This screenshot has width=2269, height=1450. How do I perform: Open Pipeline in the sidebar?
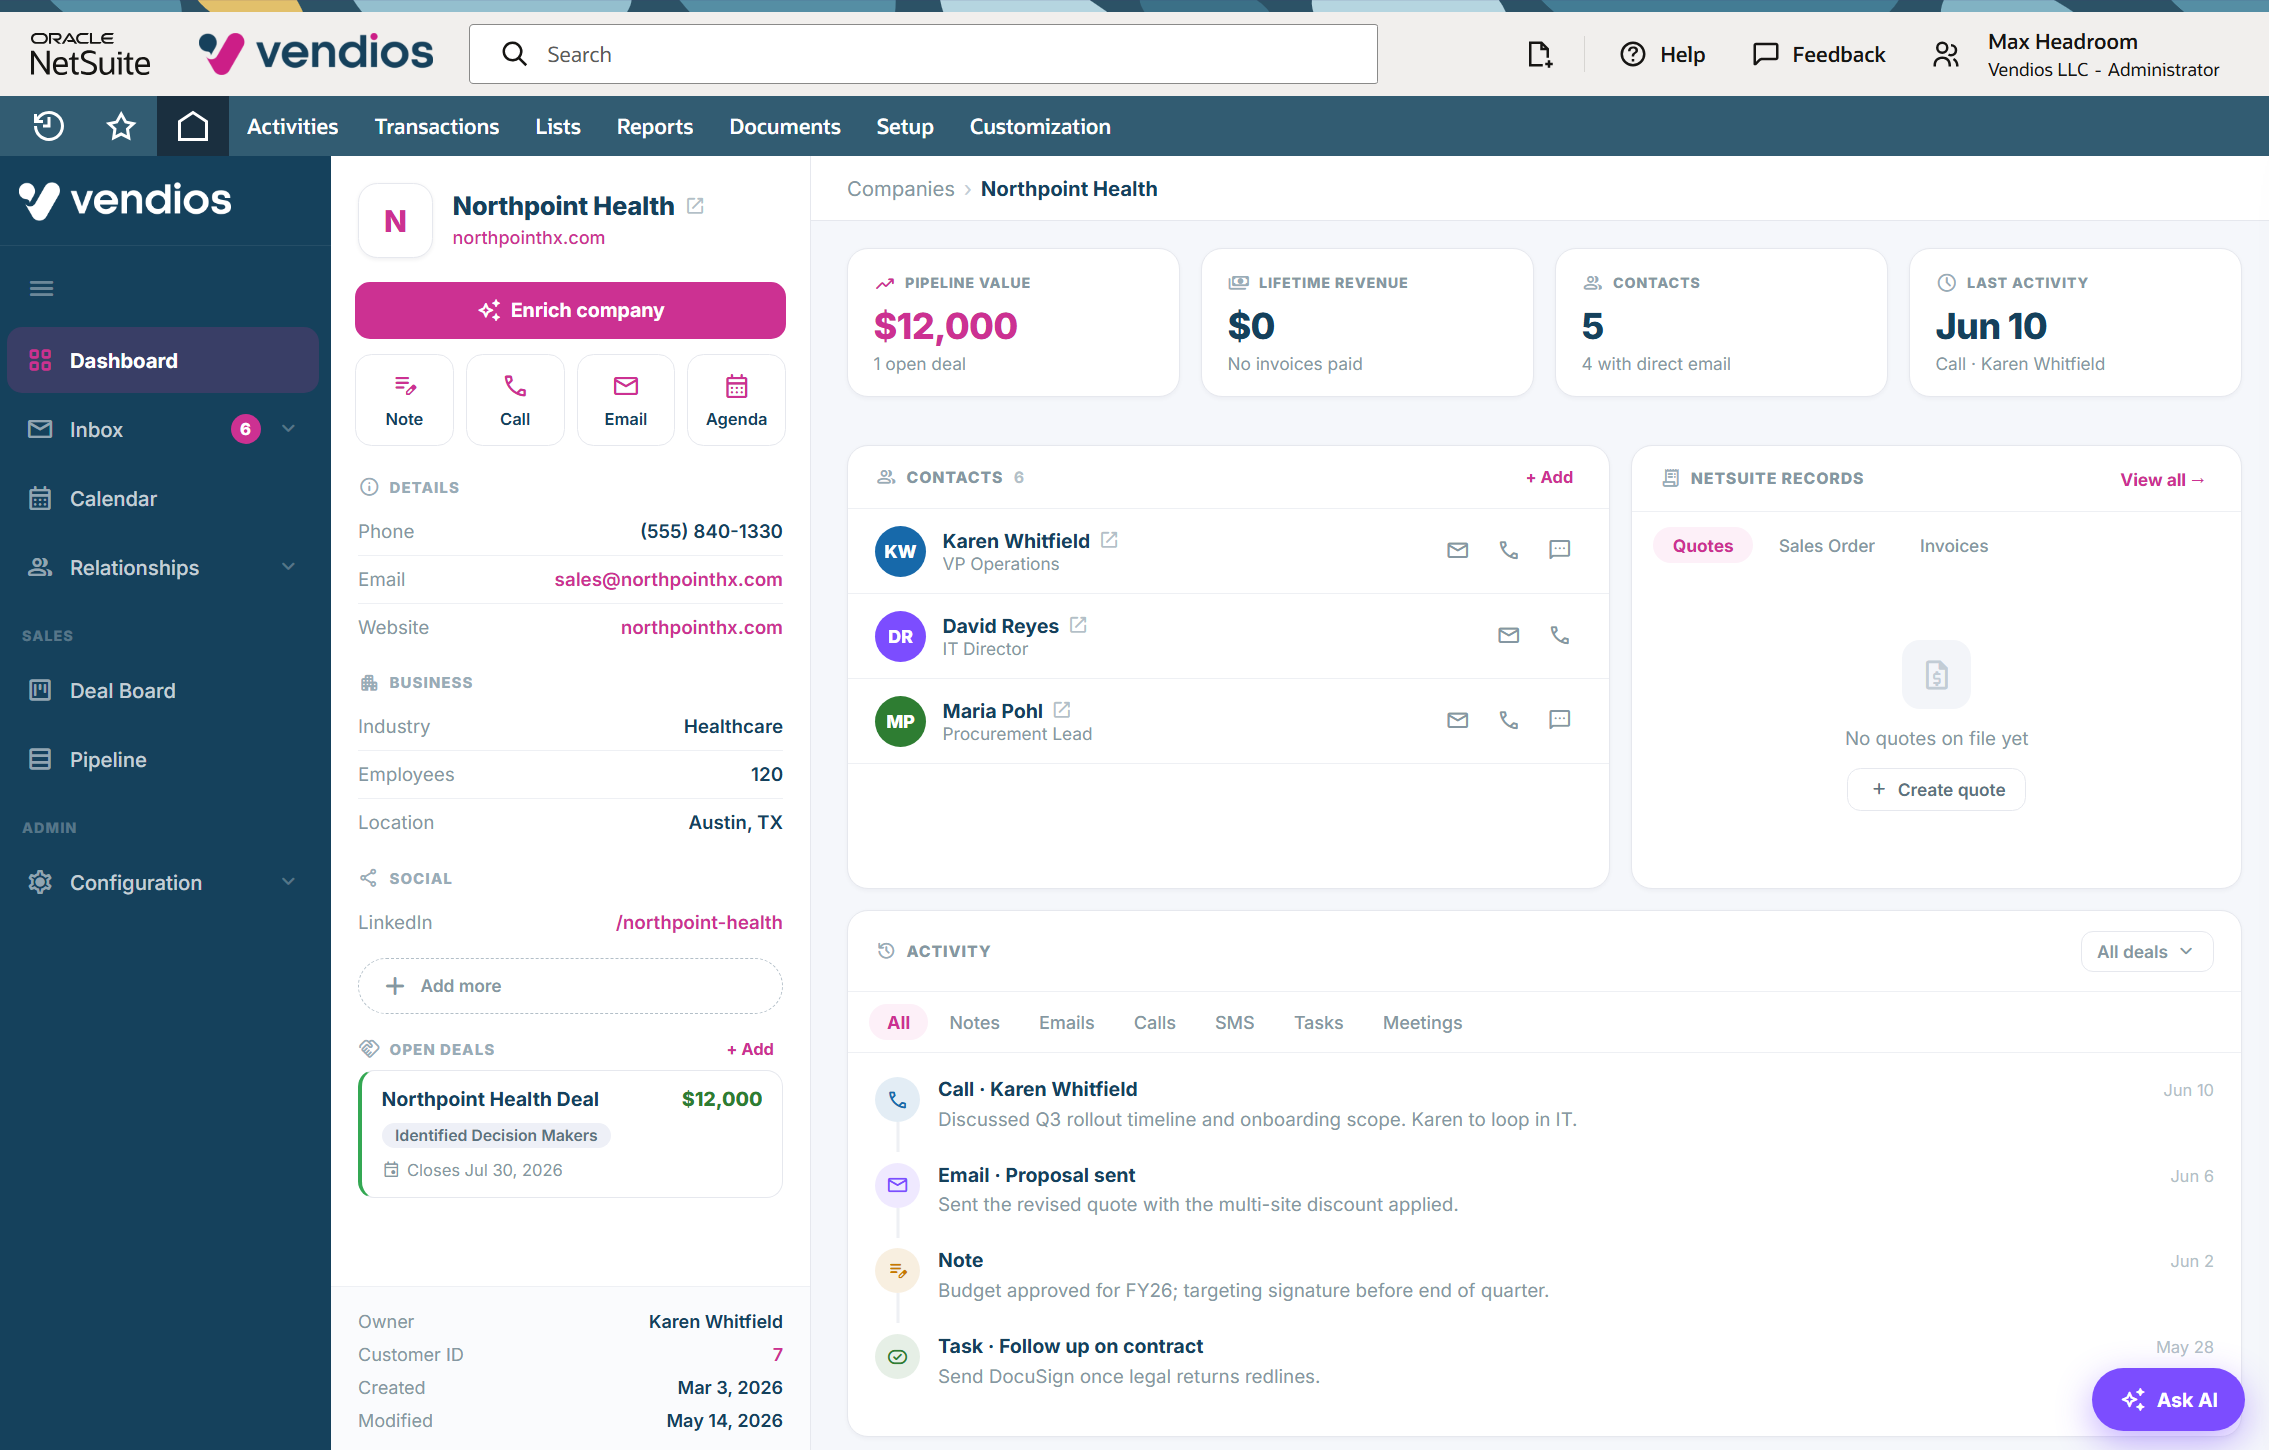(163, 760)
